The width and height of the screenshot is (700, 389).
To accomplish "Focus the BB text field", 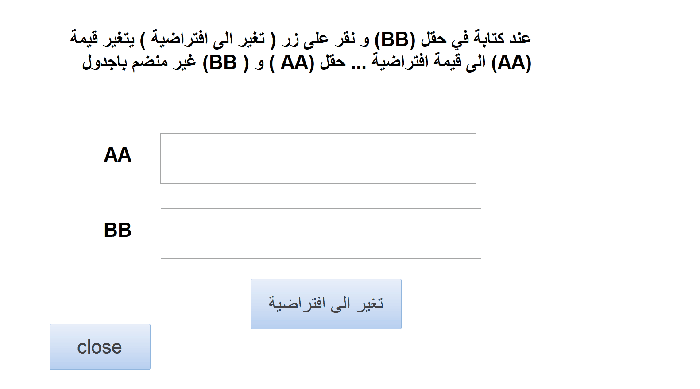I will click(x=321, y=233).
